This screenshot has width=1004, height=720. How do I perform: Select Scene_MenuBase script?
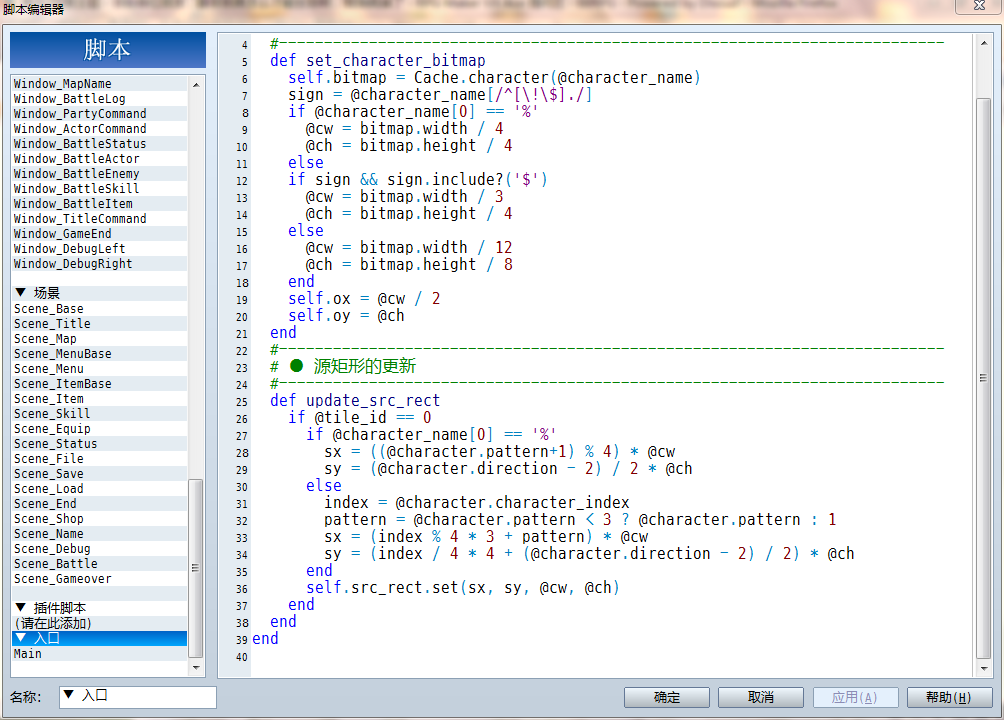click(x=100, y=354)
